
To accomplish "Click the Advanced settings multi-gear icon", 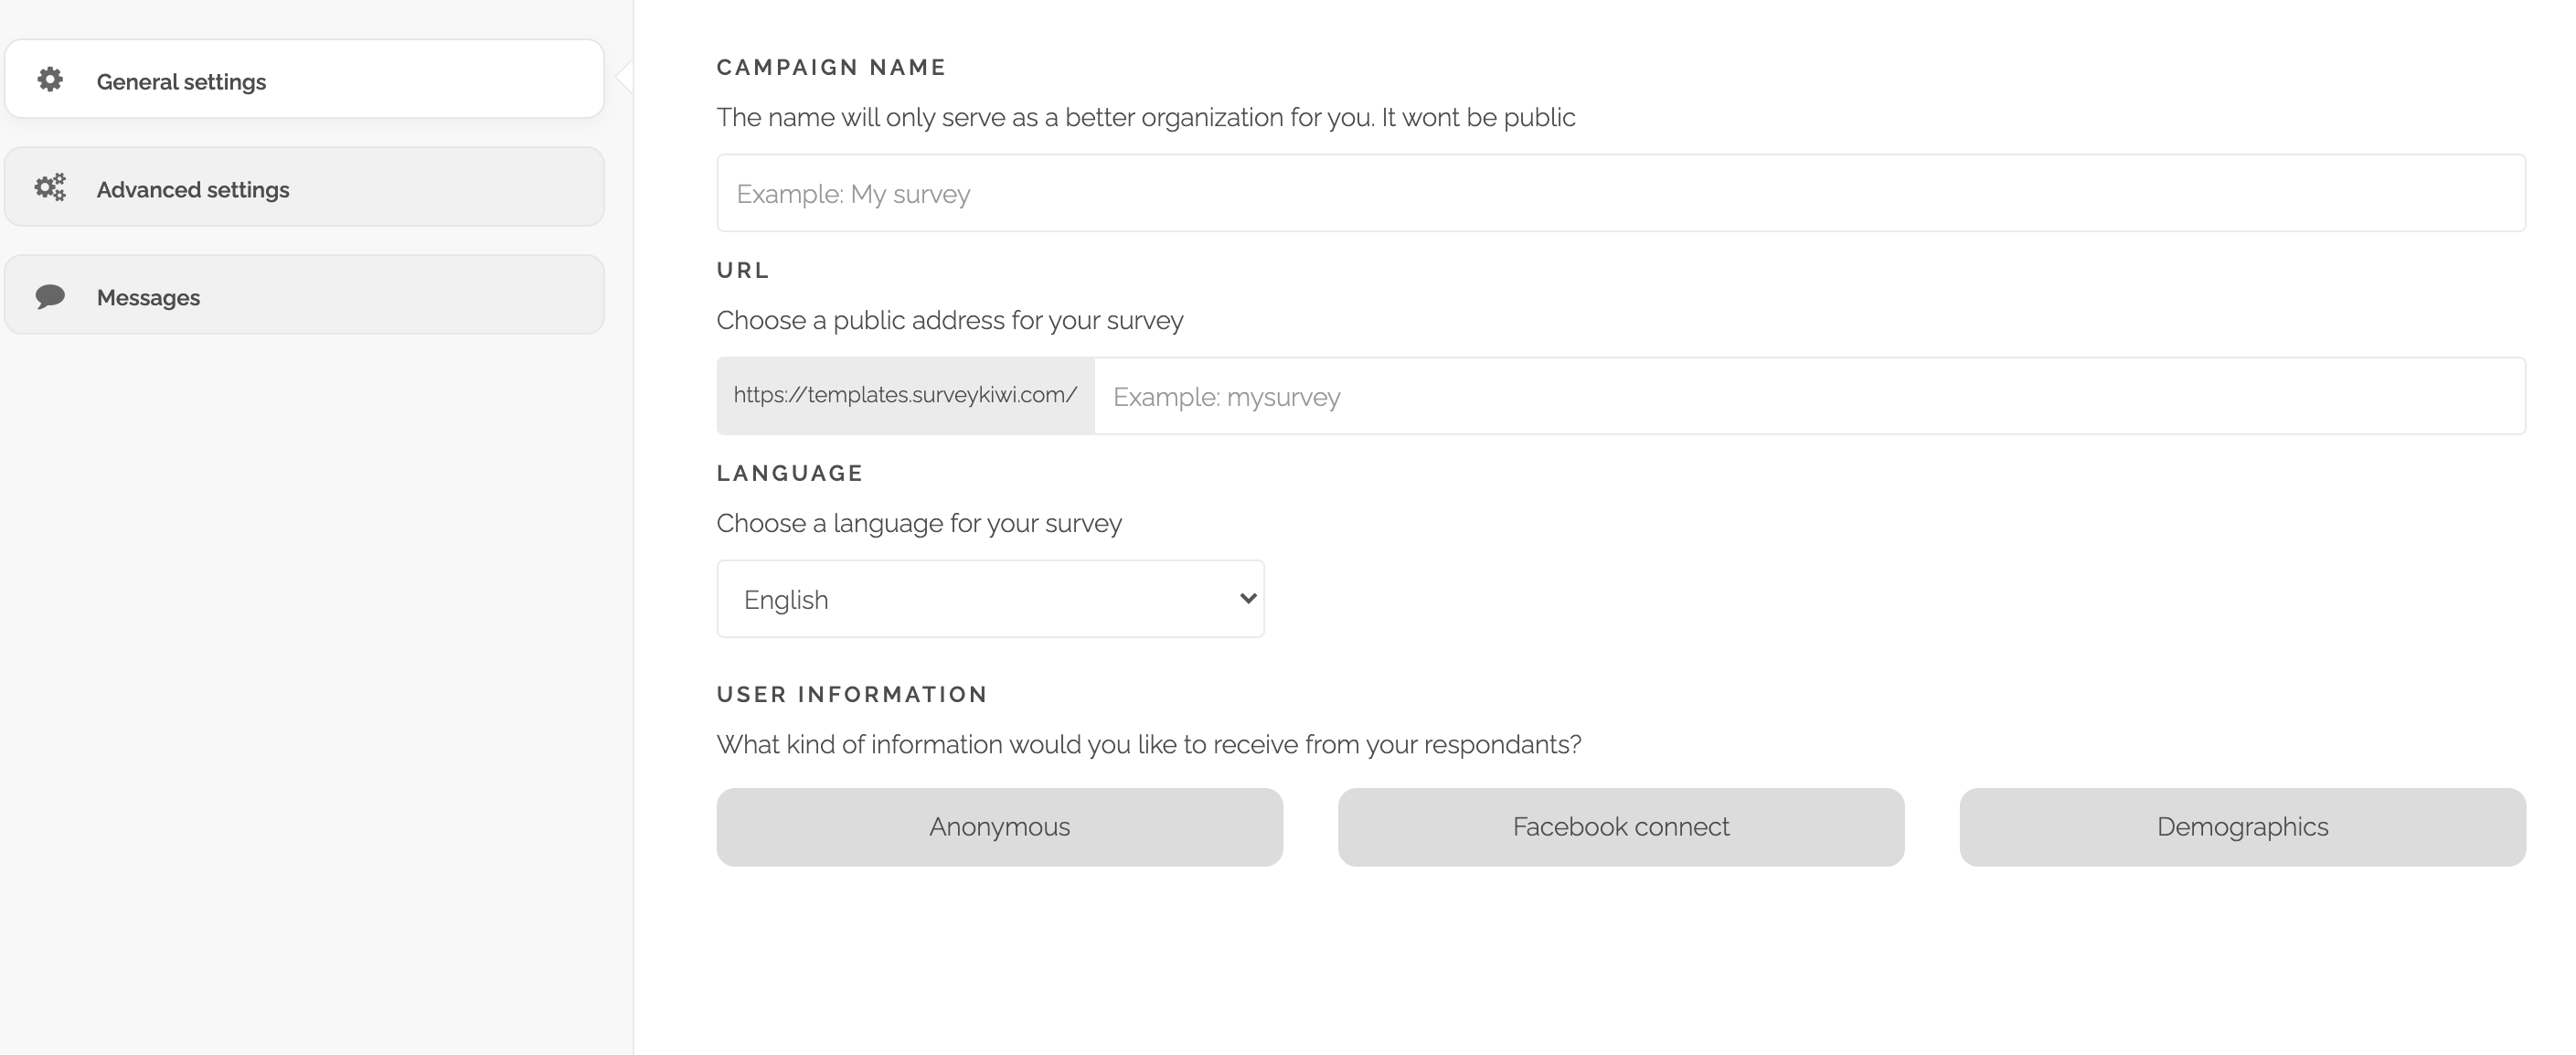I will point(50,188).
